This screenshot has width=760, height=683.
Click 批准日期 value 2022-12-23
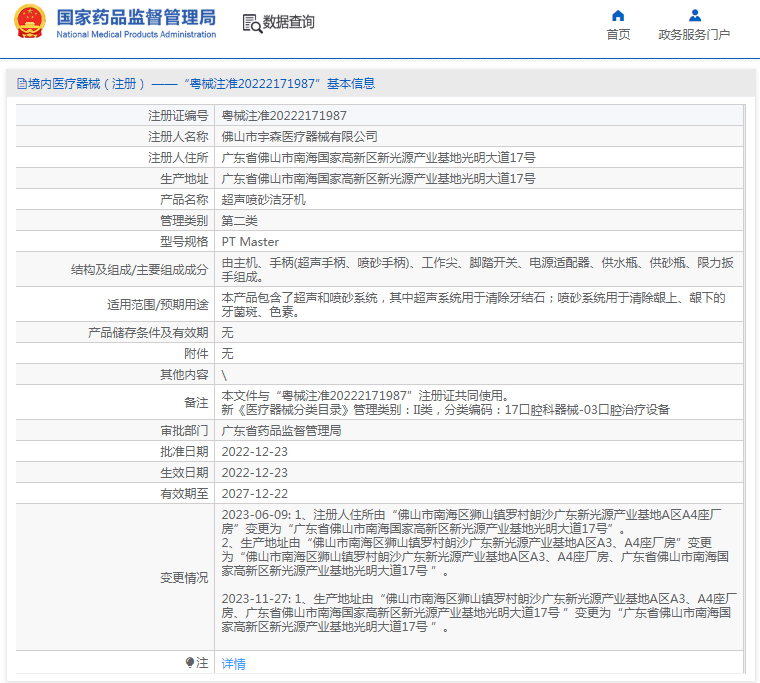254,452
